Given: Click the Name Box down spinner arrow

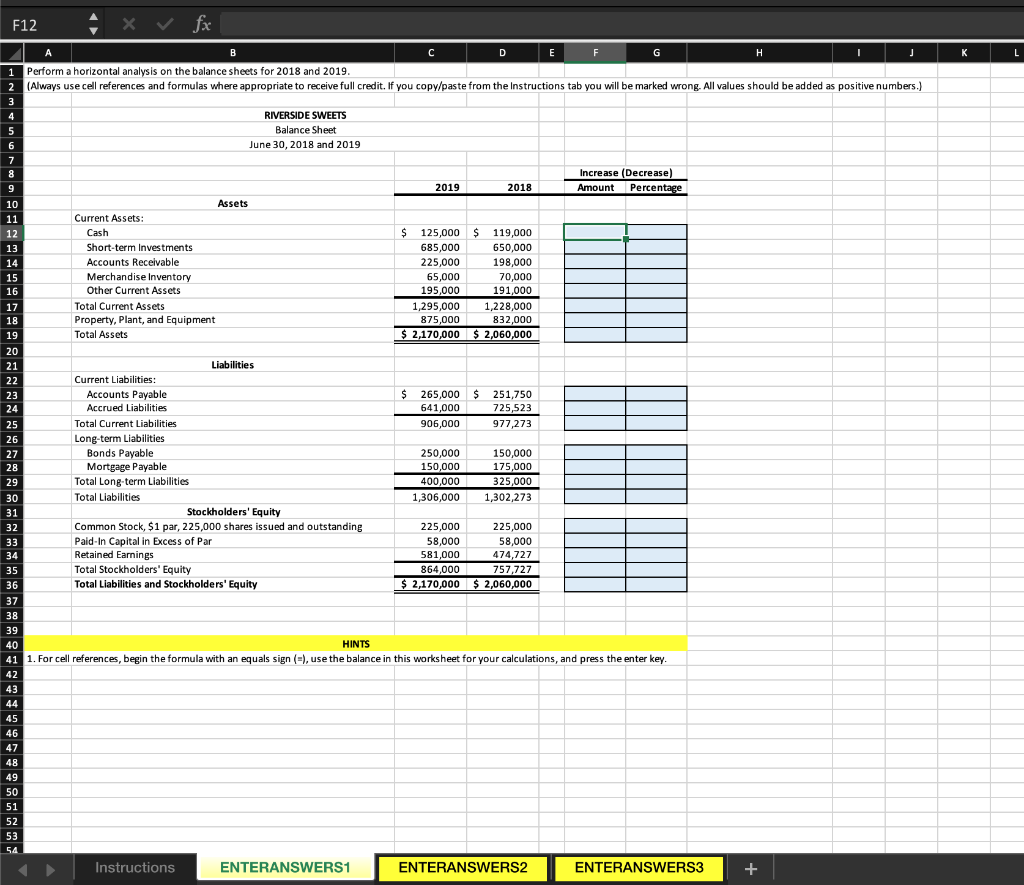Looking at the screenshot, I should tap(91, 28).
